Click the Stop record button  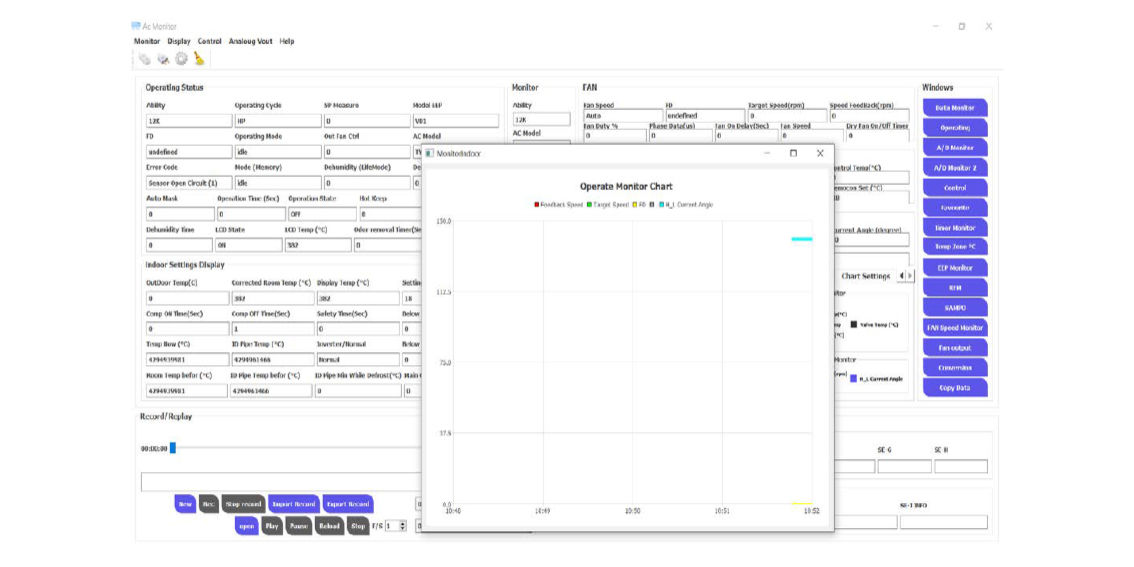[x=242, y=504]
